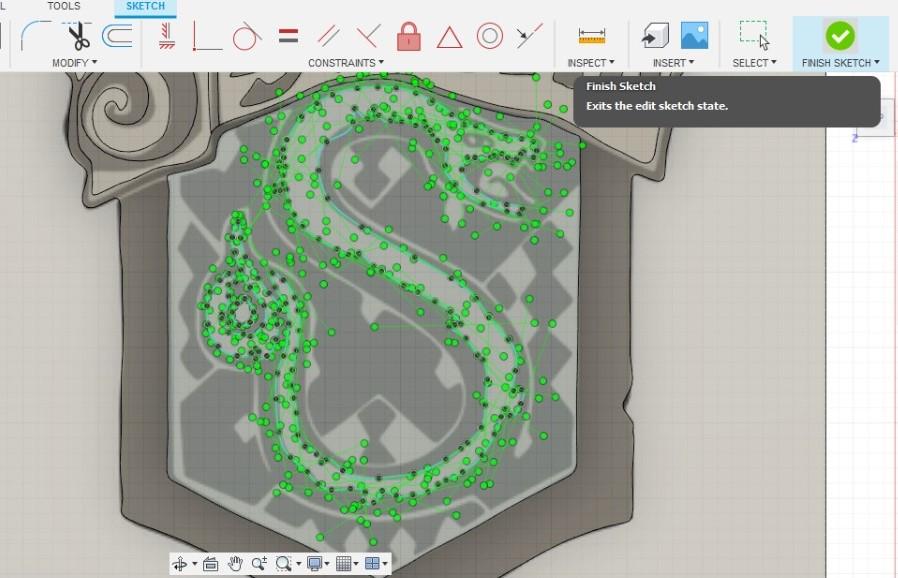Select the Fillet tool
Screen dimensions: 898x578
tap(36, 36)
